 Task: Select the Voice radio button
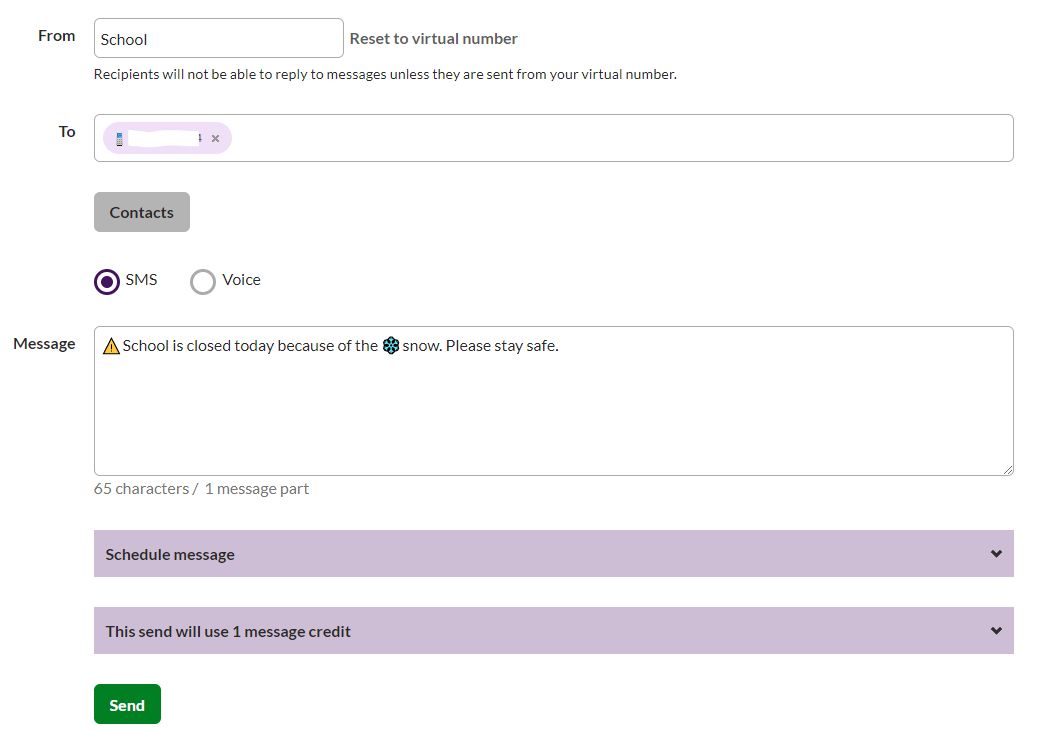[203, 281]
